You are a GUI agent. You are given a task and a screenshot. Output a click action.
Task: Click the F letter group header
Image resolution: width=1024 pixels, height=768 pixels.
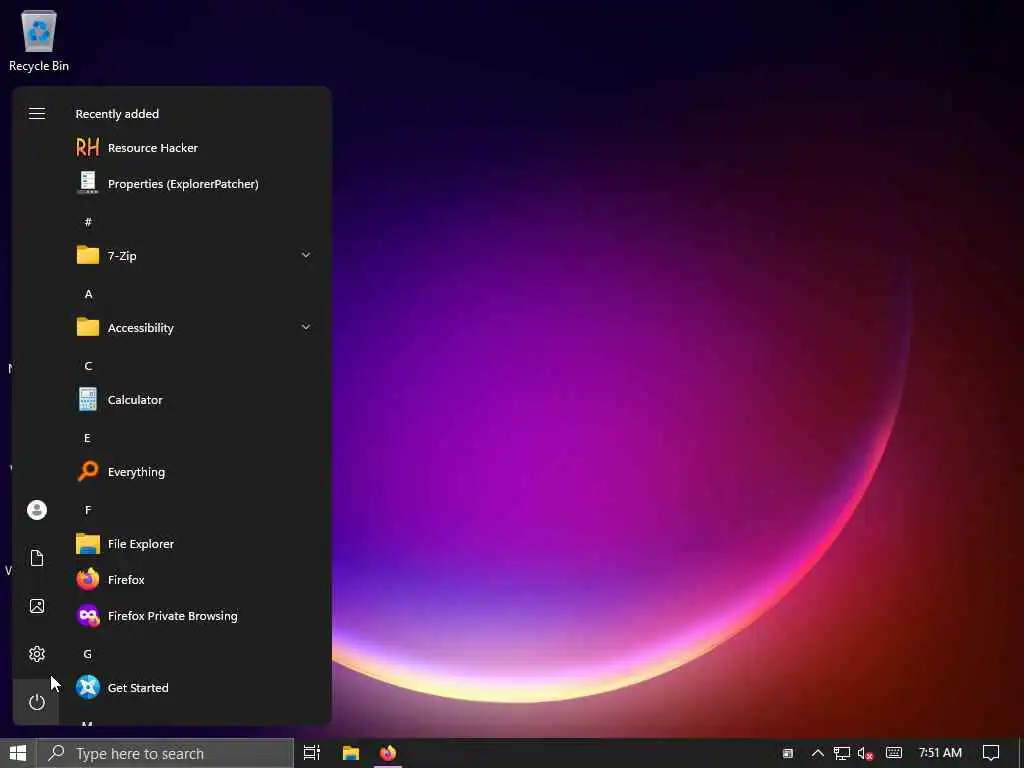(88, 509)
